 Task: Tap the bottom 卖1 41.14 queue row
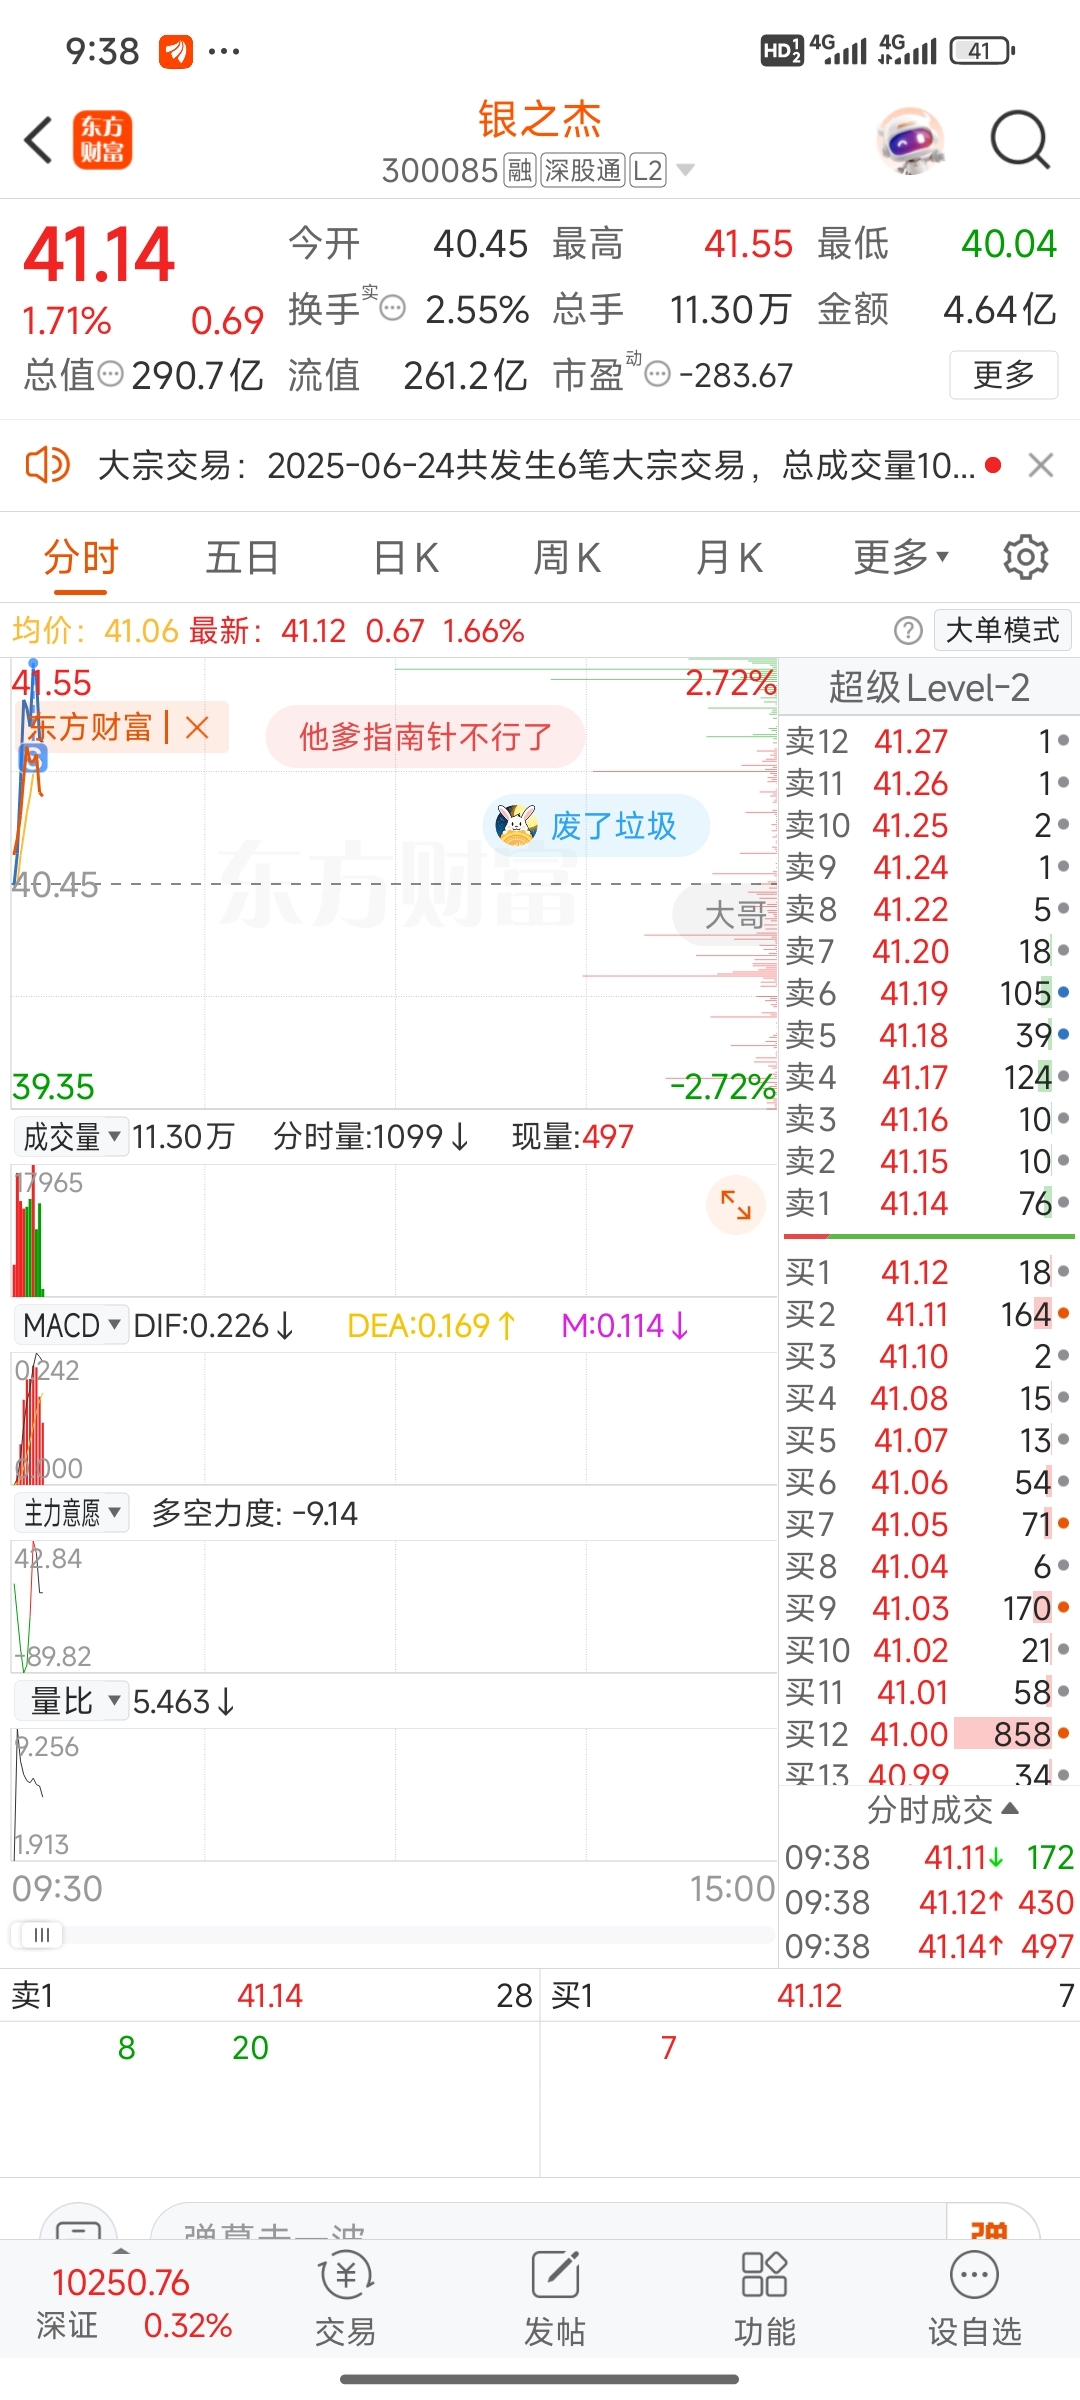coord(270,1996)
